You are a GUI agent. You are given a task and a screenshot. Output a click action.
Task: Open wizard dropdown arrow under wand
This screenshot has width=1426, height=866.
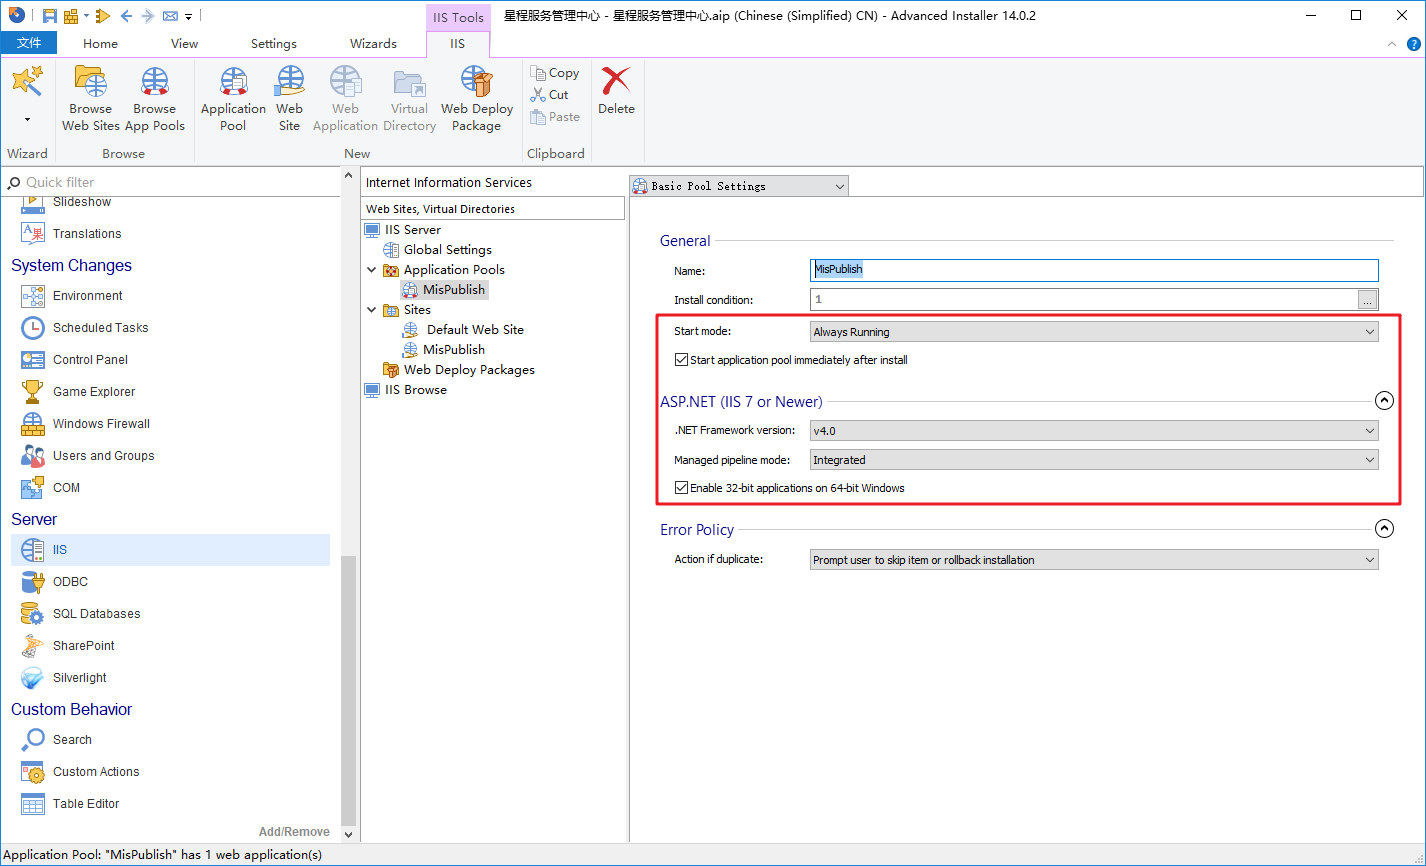click(x=27, y=119)
